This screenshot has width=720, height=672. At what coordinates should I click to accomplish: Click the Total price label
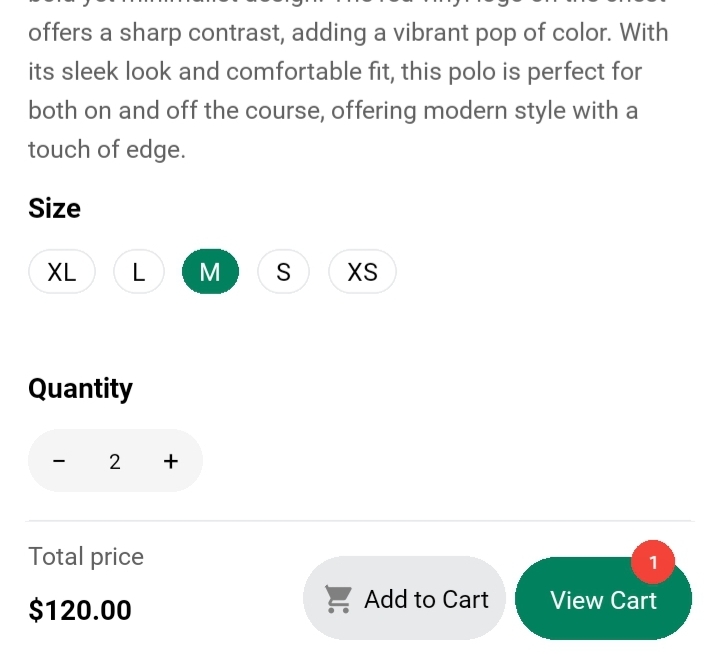pos(86,557)
